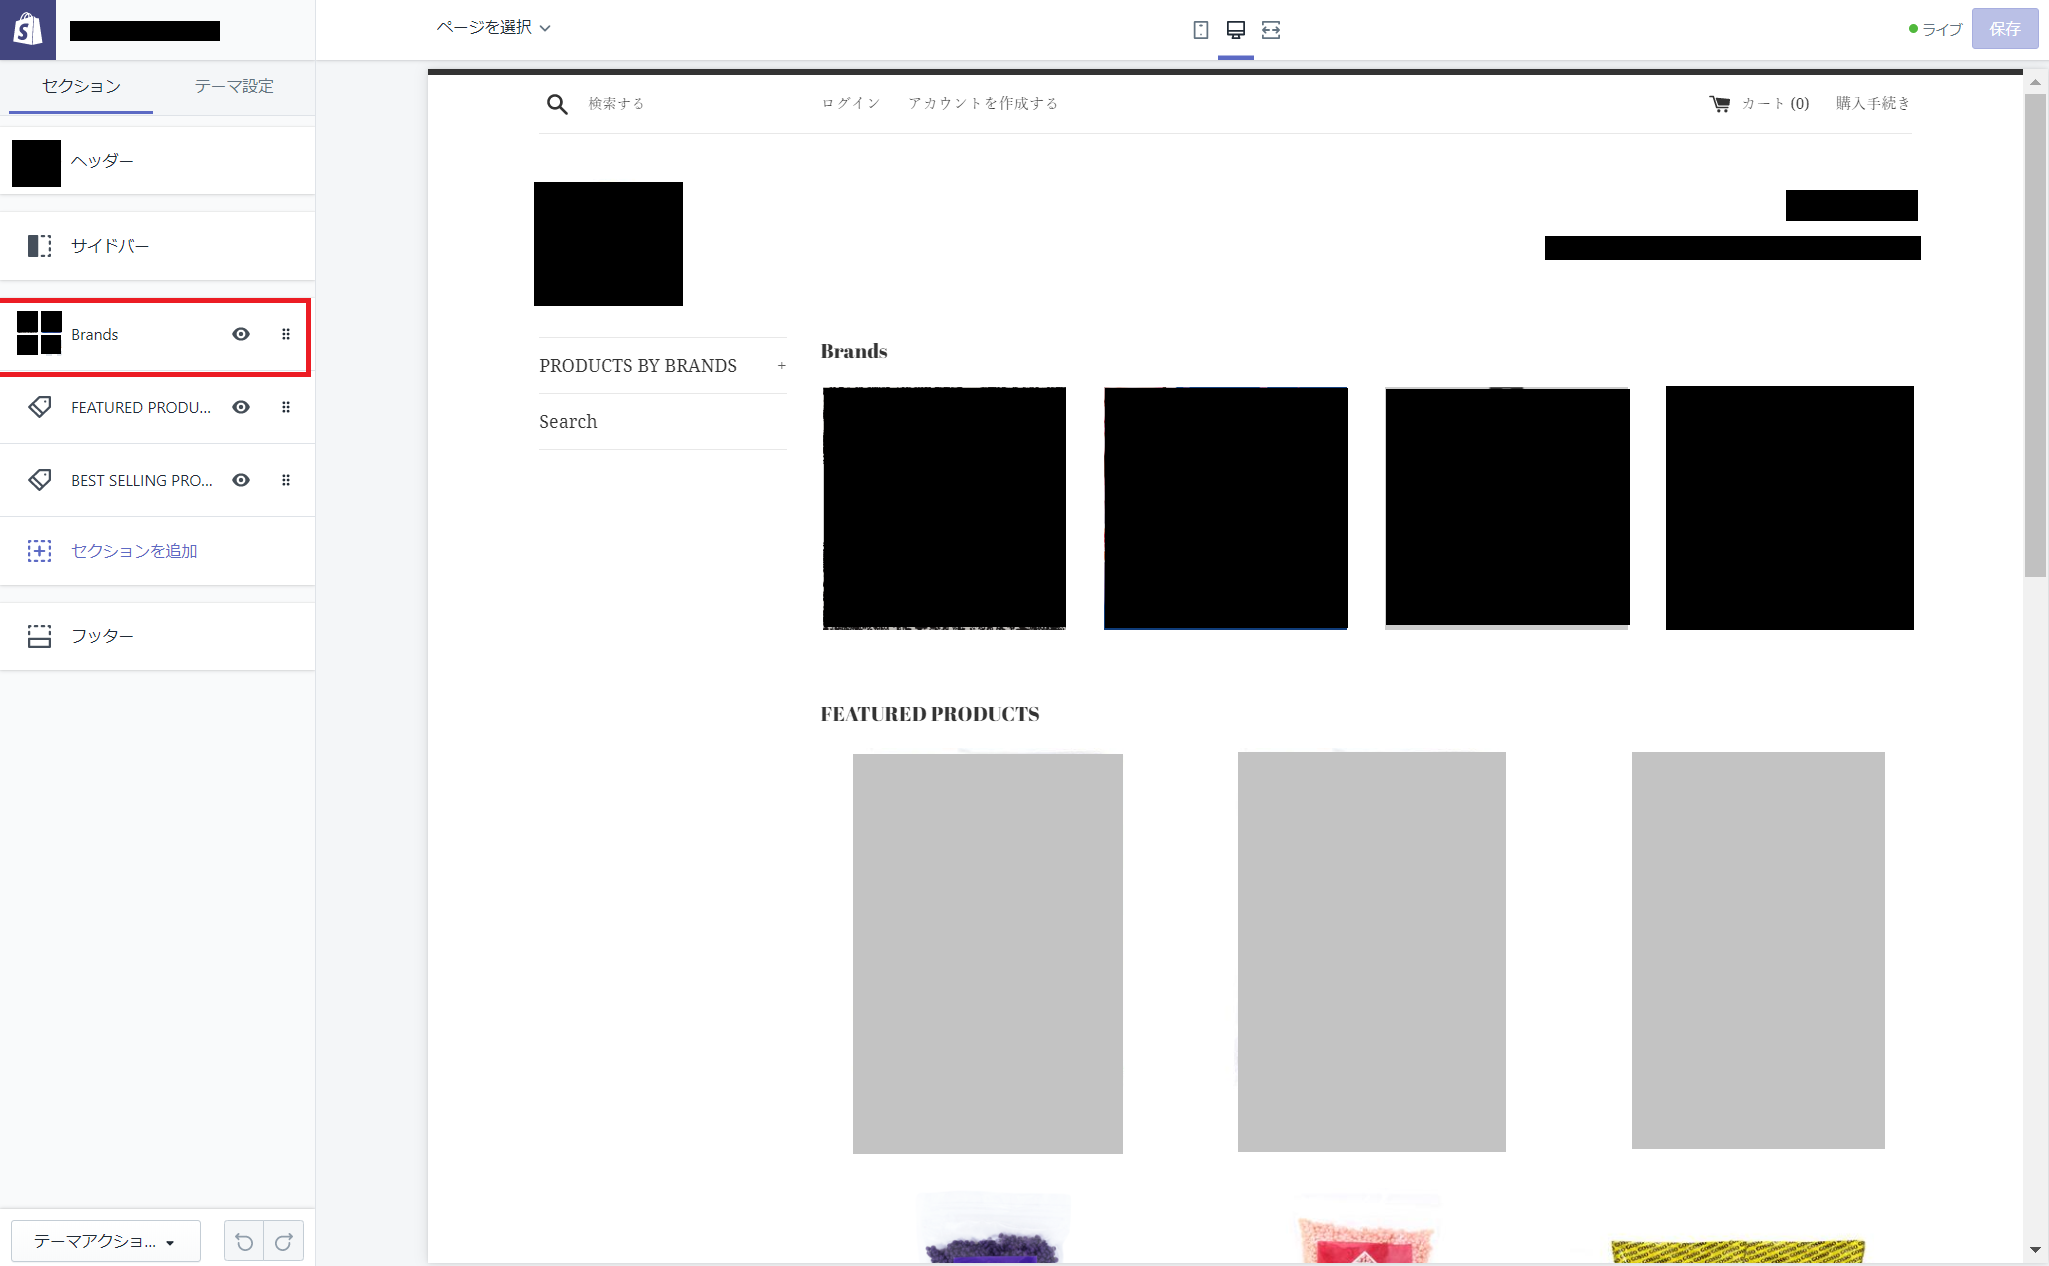Redo the last change
This screenshot has width=2049, height=1266.
pyautogui.click(x=284, y=1241)
